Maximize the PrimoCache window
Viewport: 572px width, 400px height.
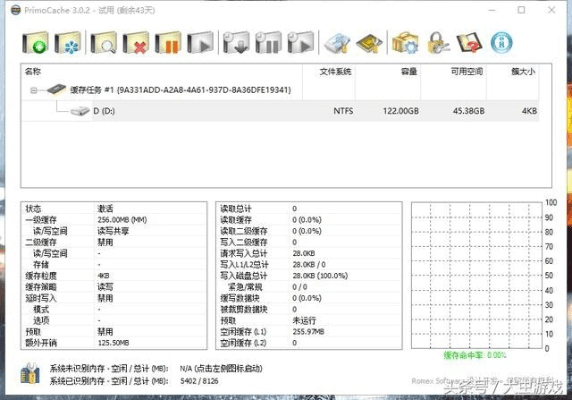(521, 10)
